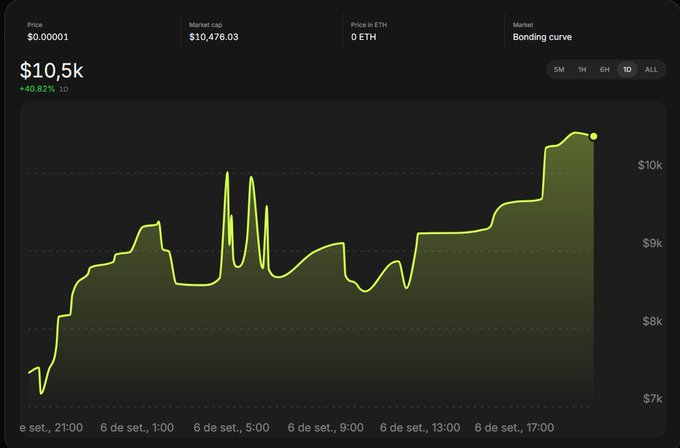Click the 6 de set., 9:00 axis label
Screen dimensions: 680x448
click(x=325, y=428)
